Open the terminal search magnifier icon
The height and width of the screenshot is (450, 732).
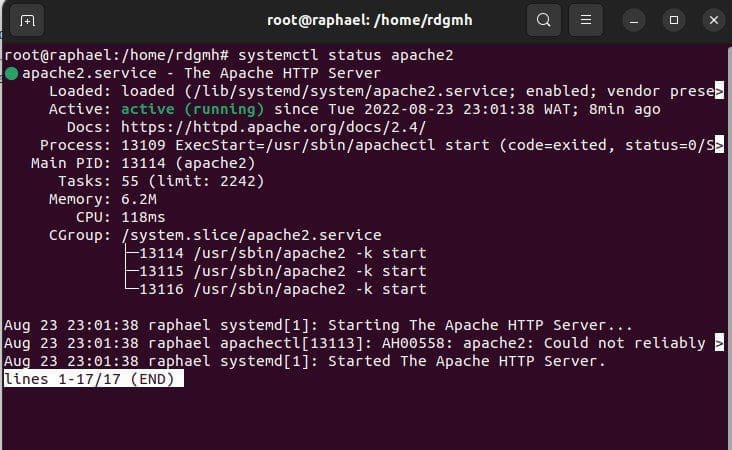(543, 20)
